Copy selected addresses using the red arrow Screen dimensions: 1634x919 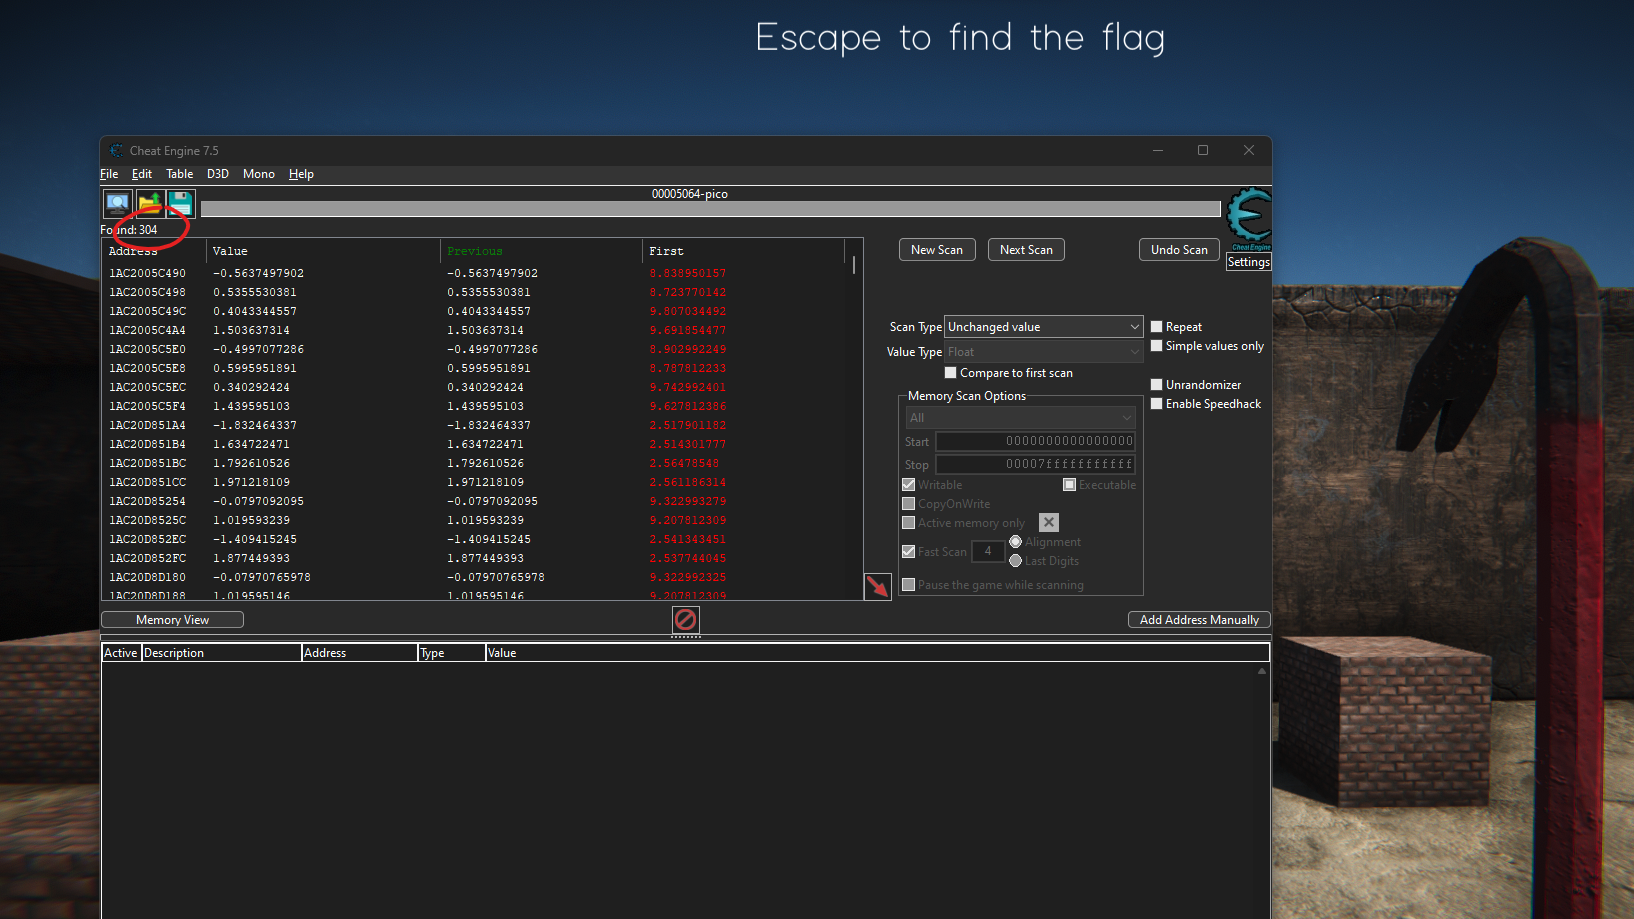(877, 586)
